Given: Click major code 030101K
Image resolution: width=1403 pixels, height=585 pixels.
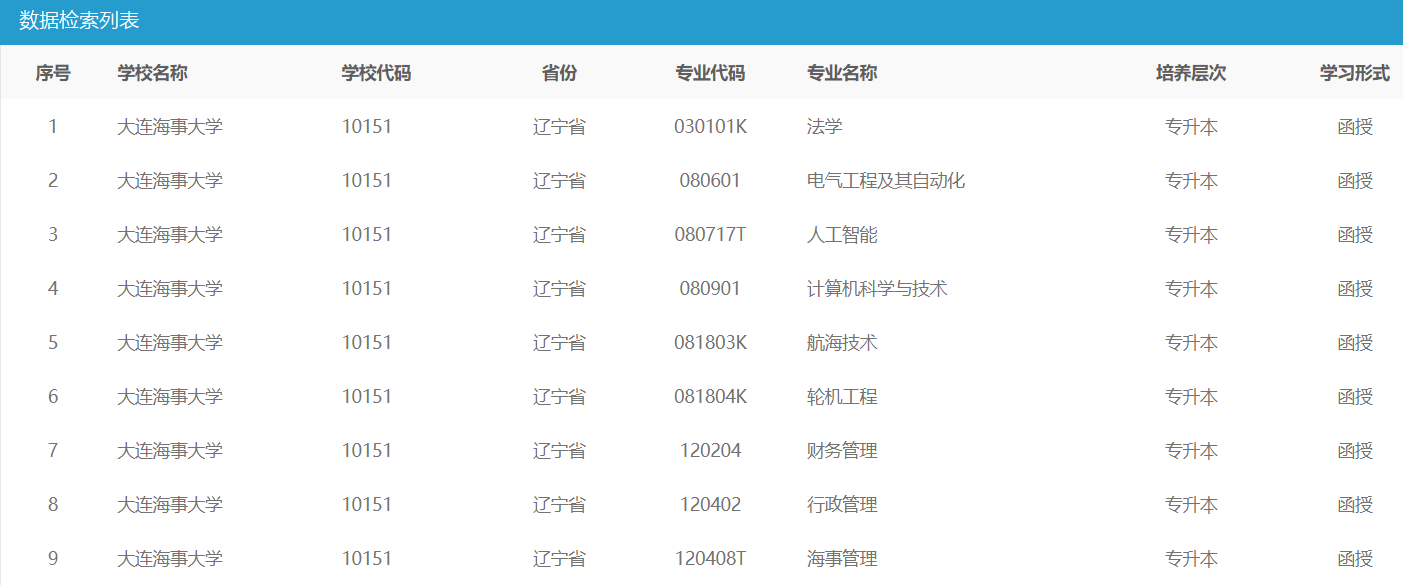Looking at the screenshot, I should [x=710, y=127].
